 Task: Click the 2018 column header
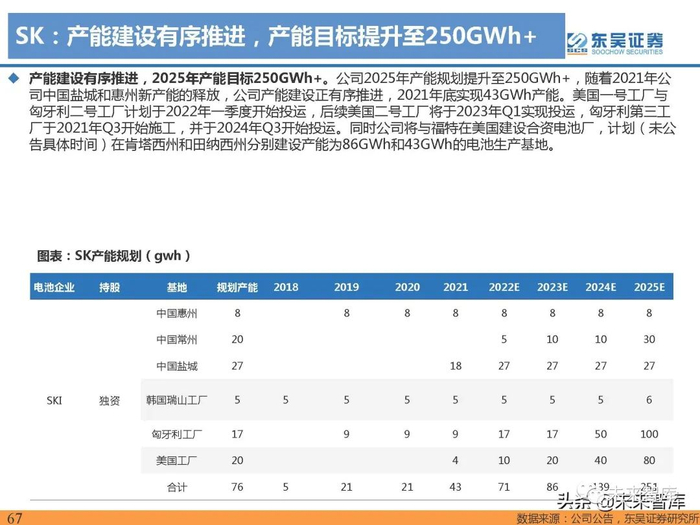coord(286,287)
